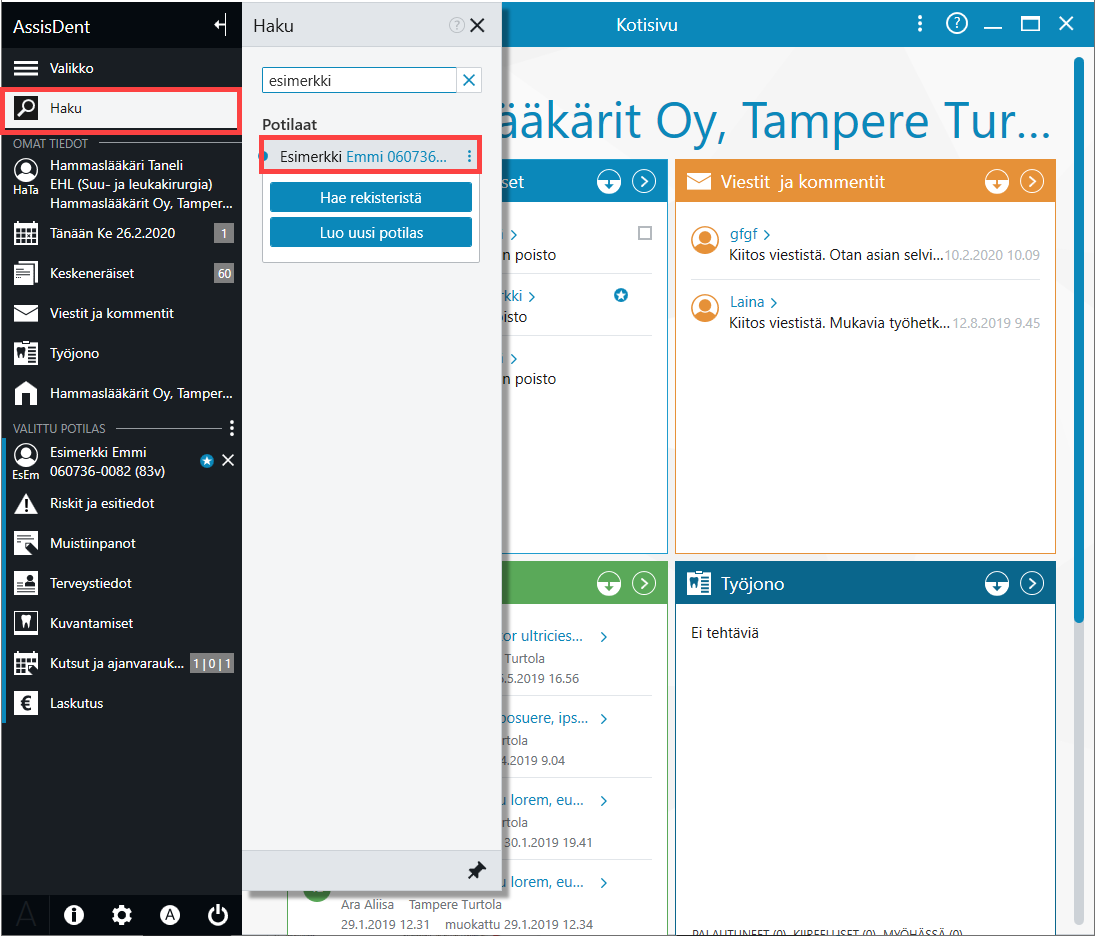The image size is (1095, 936).
Task: Open help in Kotisivu title bar
Action: point(957,24)
